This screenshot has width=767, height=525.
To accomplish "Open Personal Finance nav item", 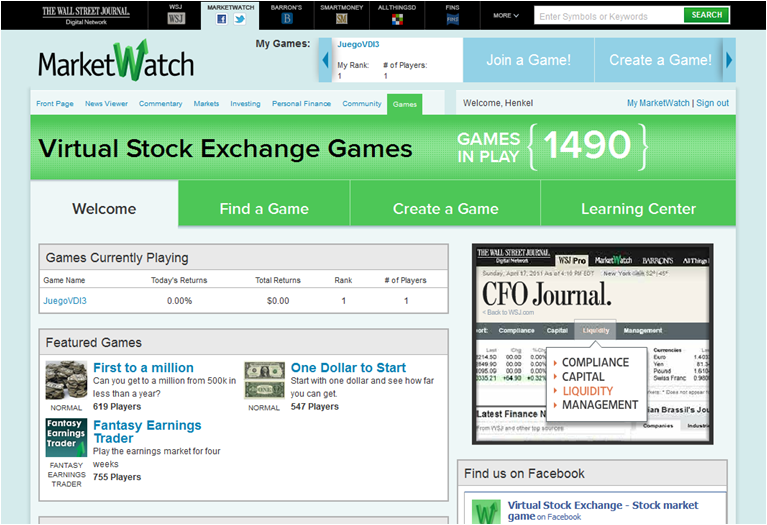I will click(301, 104).
